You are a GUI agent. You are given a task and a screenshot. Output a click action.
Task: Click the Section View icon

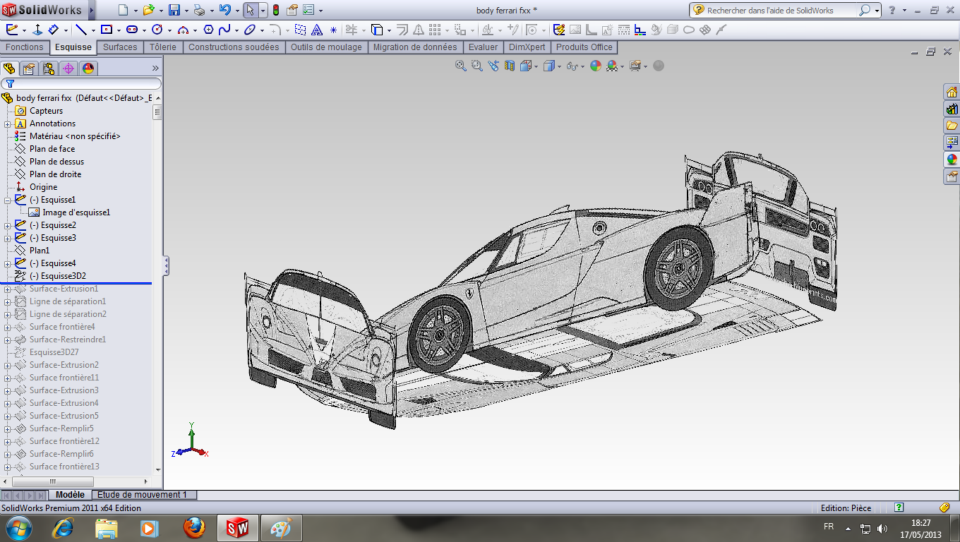(x=509, y=66)
